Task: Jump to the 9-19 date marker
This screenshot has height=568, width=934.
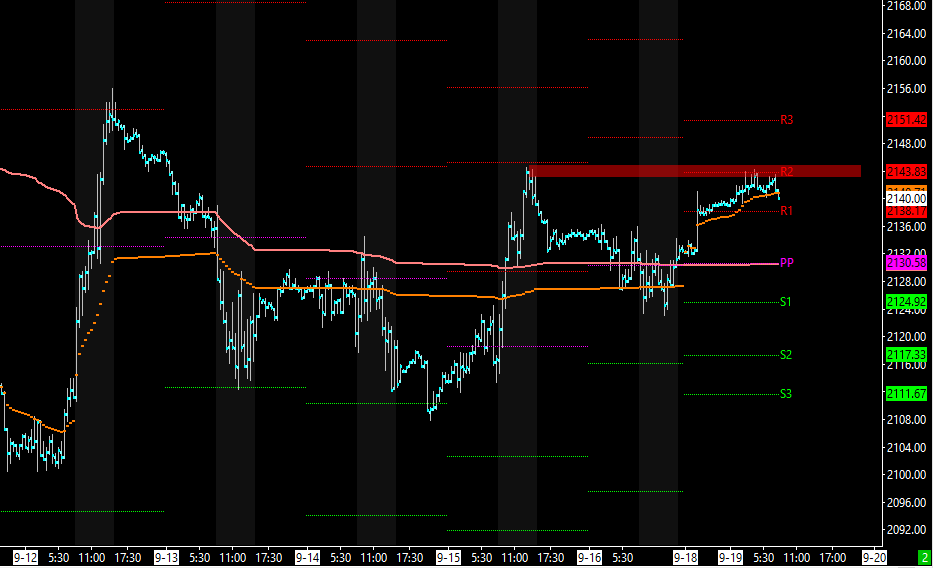Action: click(x=730, y=558)
